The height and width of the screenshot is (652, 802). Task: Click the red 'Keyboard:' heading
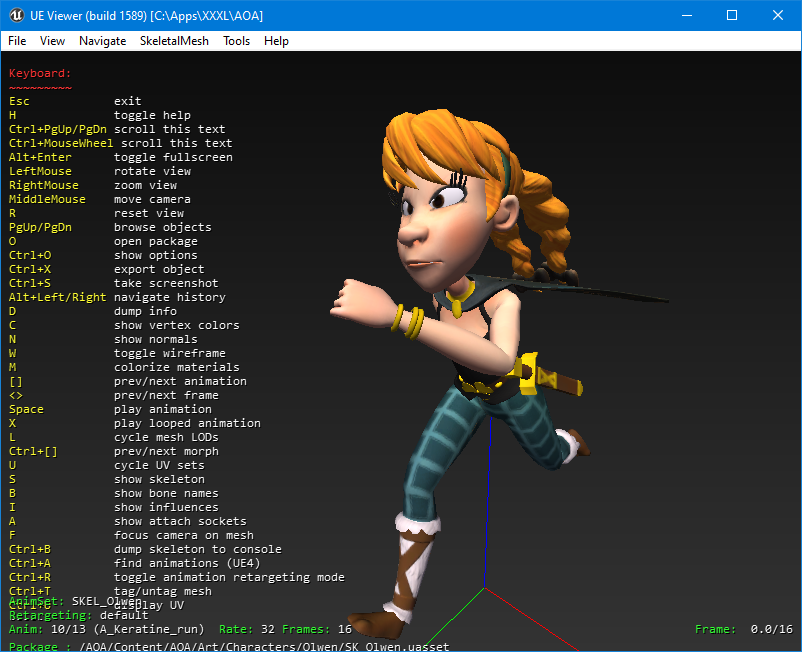click(x=40, y=73)
